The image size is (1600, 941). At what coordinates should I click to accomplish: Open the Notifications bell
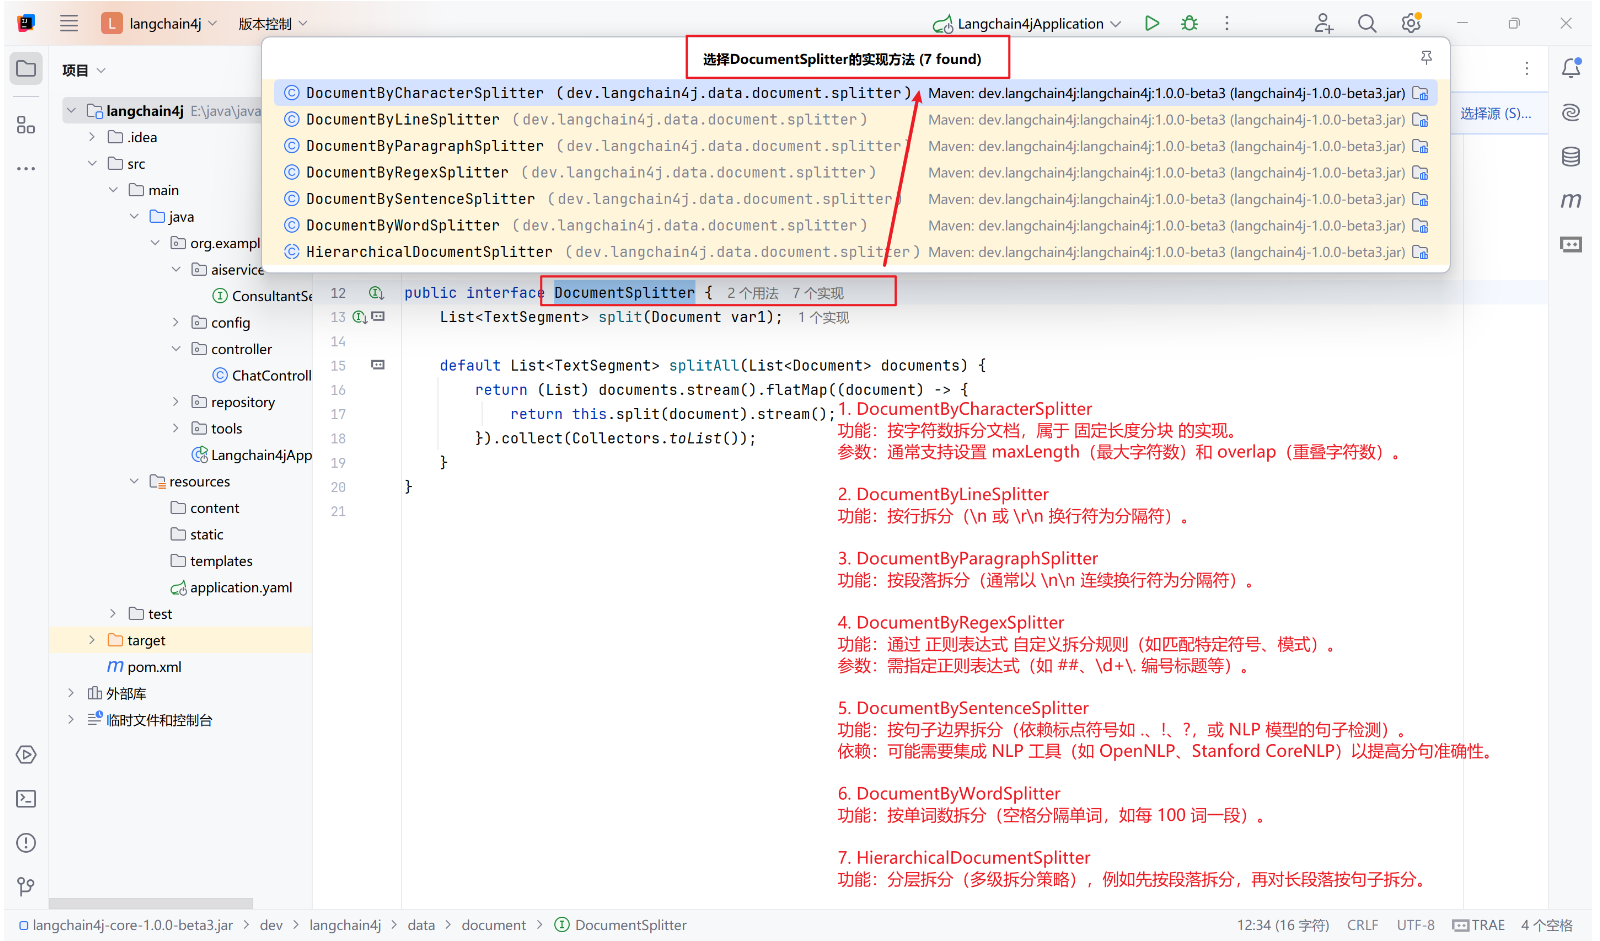point(1571,68)
